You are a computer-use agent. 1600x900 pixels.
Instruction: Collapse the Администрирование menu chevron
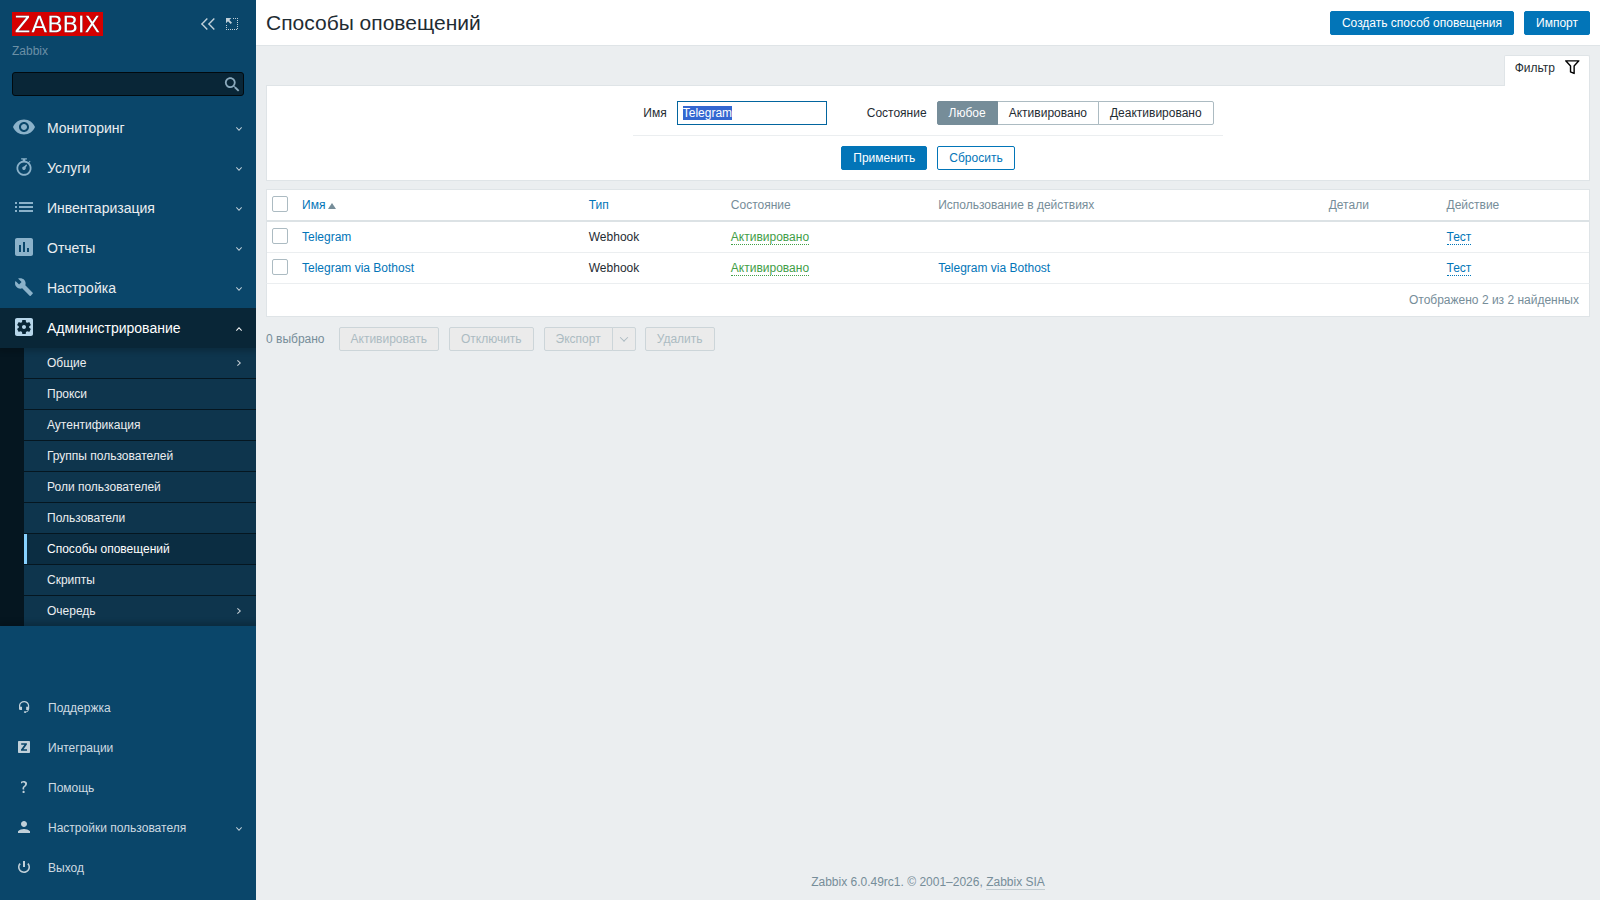click(x=239, y=328)
